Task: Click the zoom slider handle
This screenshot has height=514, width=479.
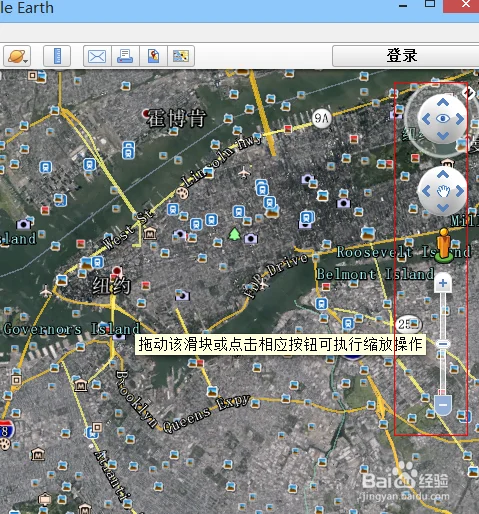Action: pyautogui.click(x=443, y=344)
